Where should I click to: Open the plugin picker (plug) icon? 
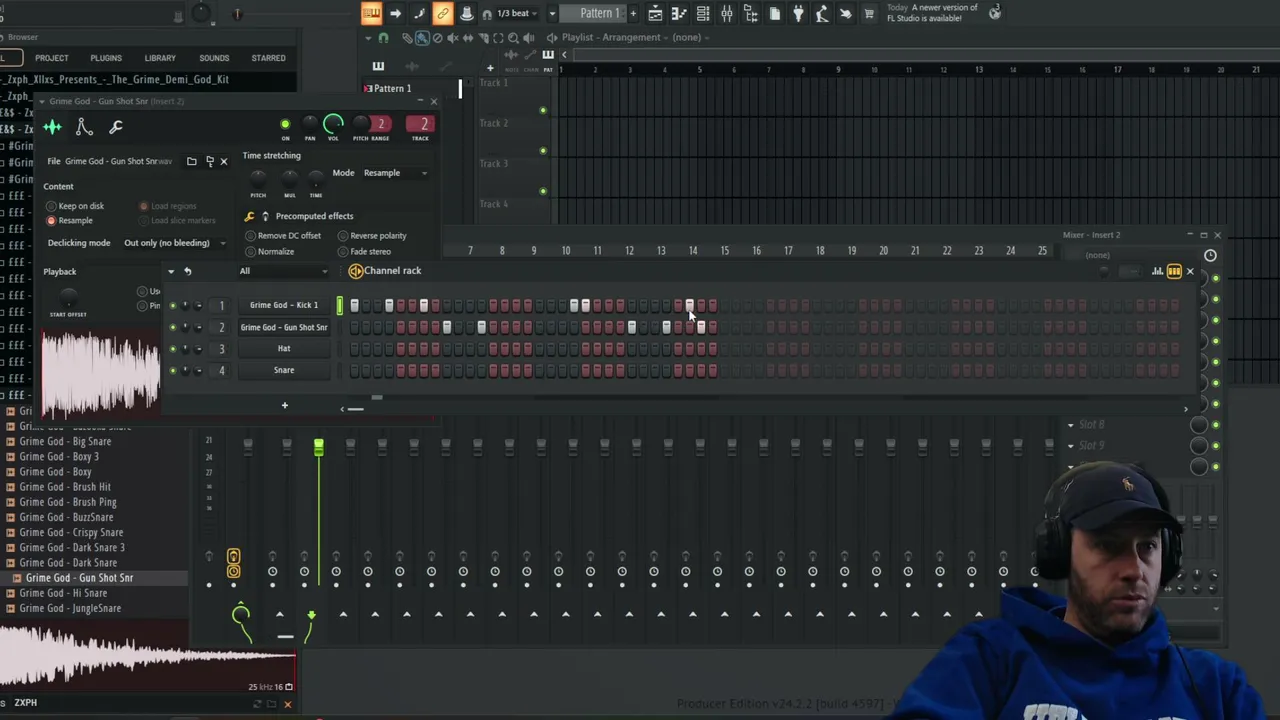(798, 13)
